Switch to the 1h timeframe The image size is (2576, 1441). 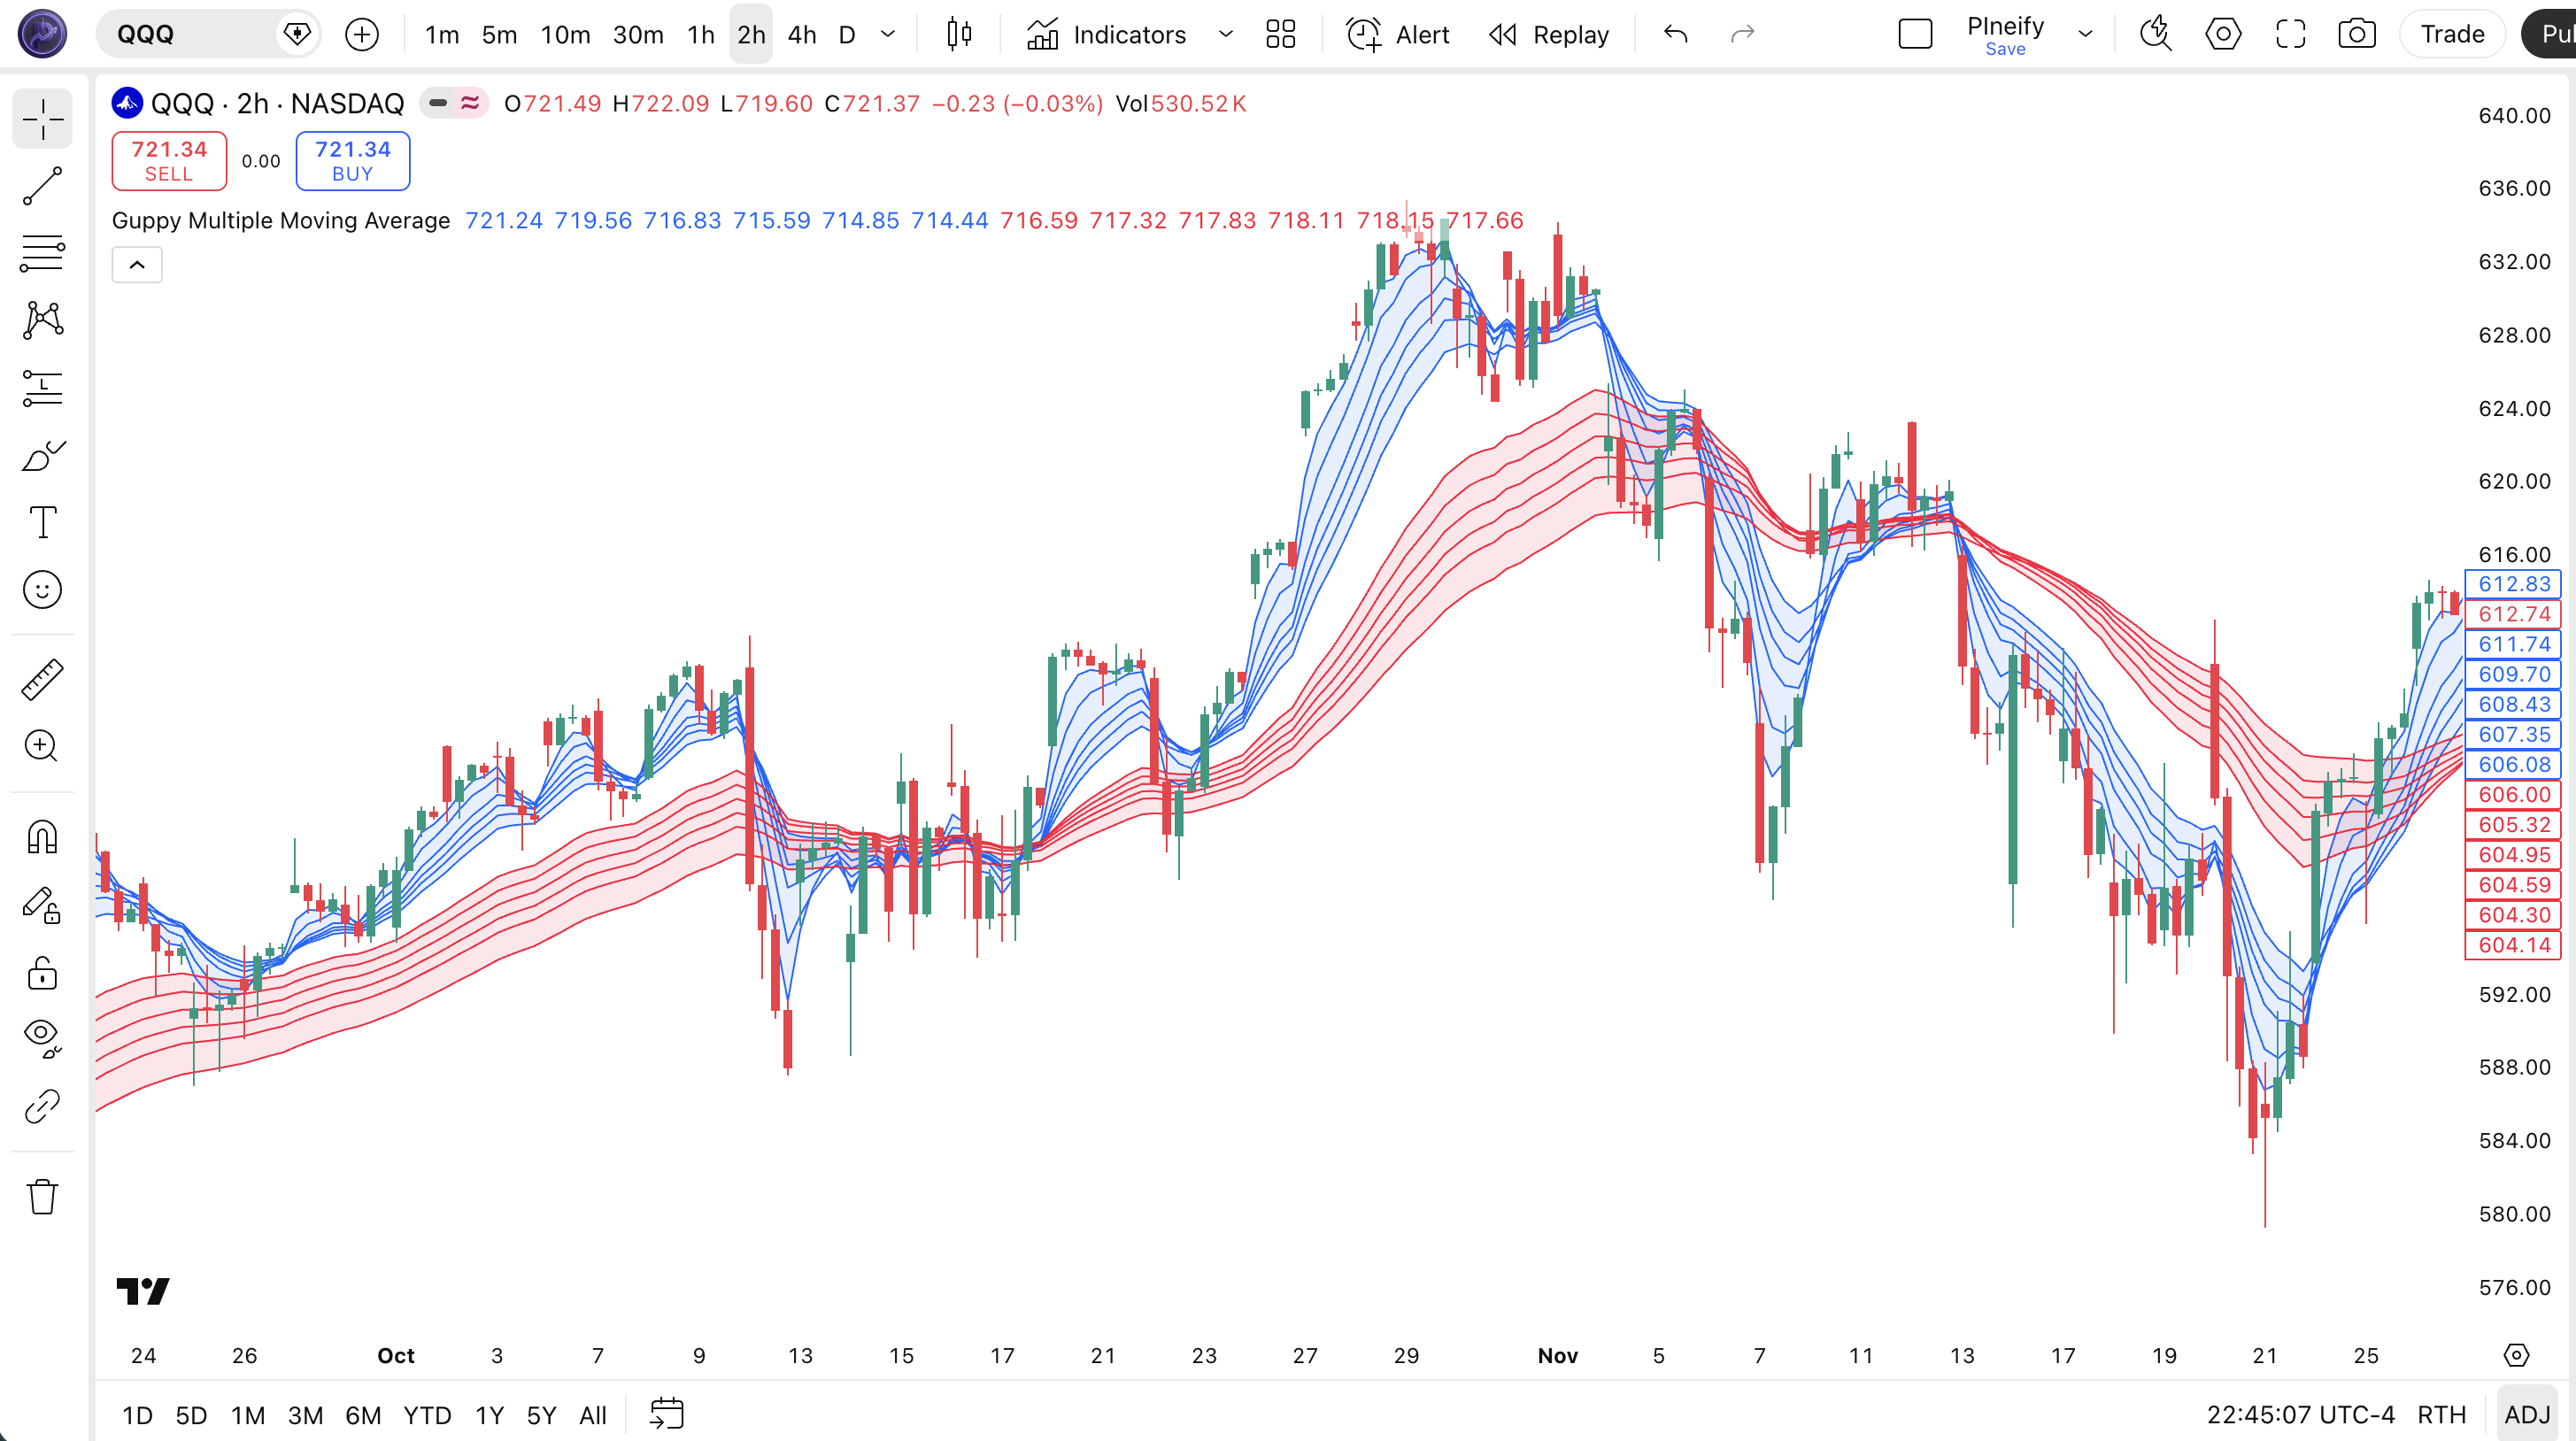[x=701, y=34]
